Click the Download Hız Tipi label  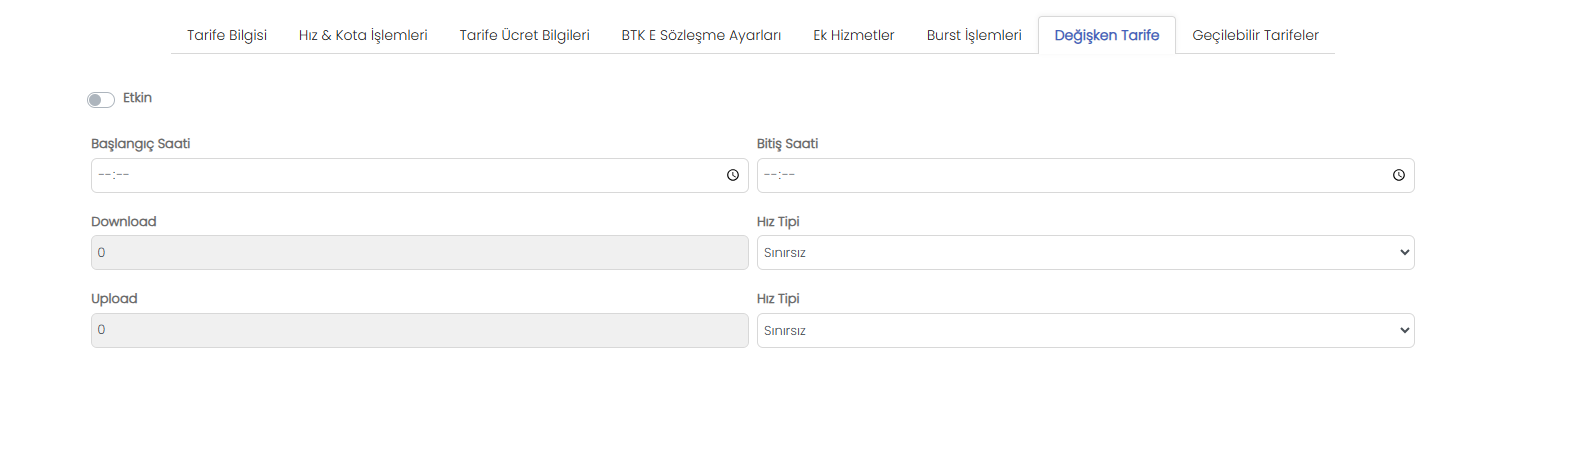tap(778, 222)
